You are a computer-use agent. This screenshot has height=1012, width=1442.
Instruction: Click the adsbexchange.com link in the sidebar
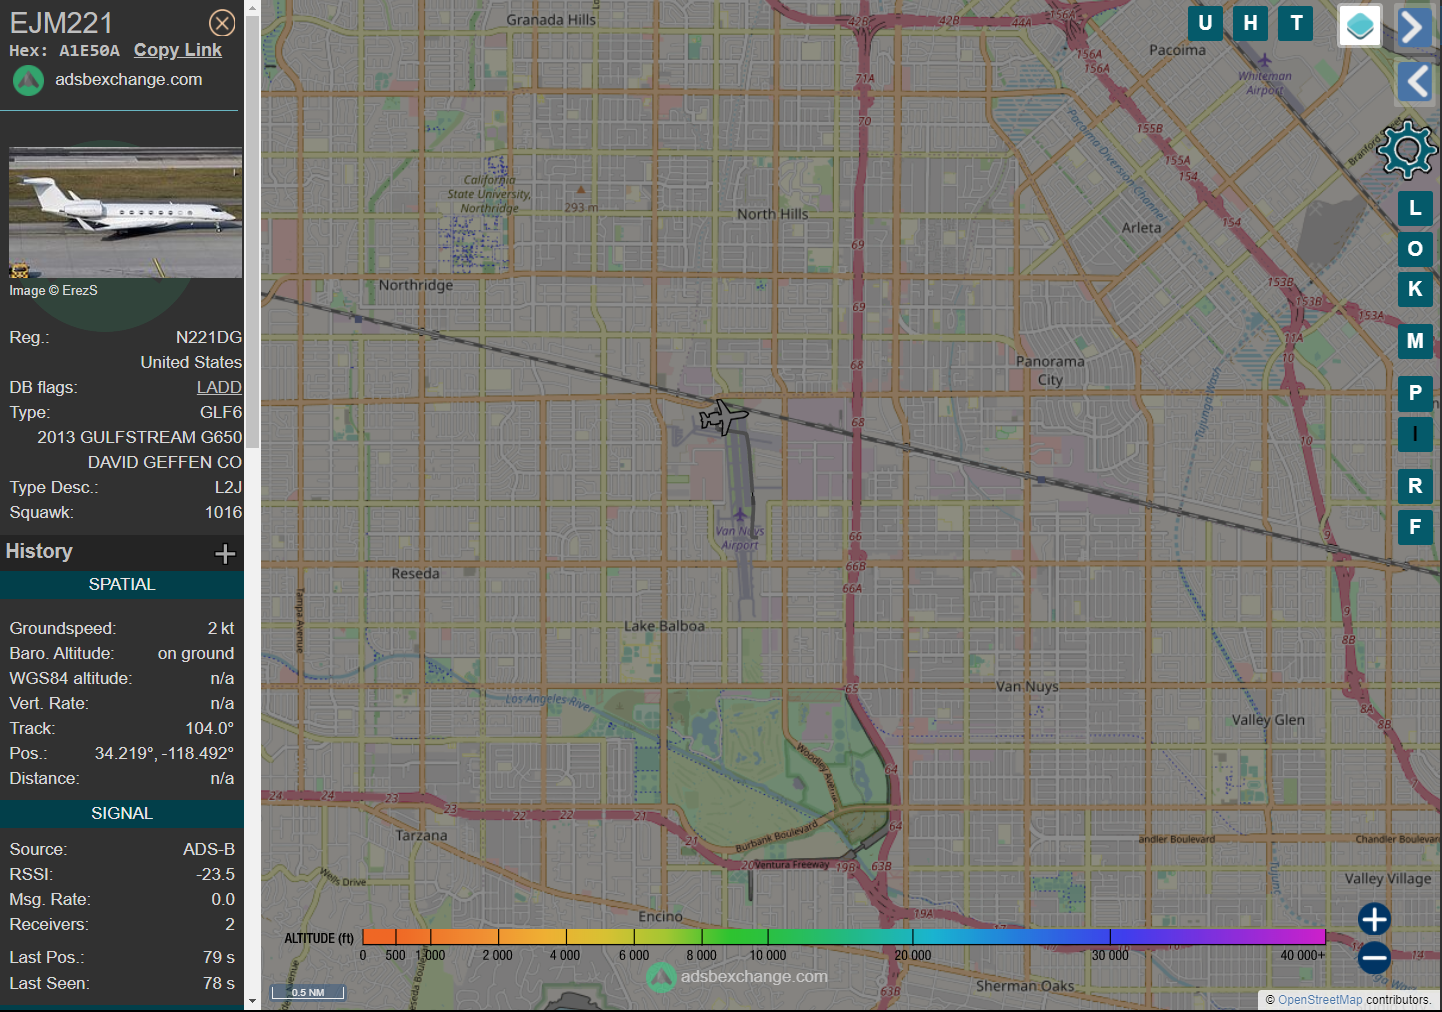coord(129,80)
